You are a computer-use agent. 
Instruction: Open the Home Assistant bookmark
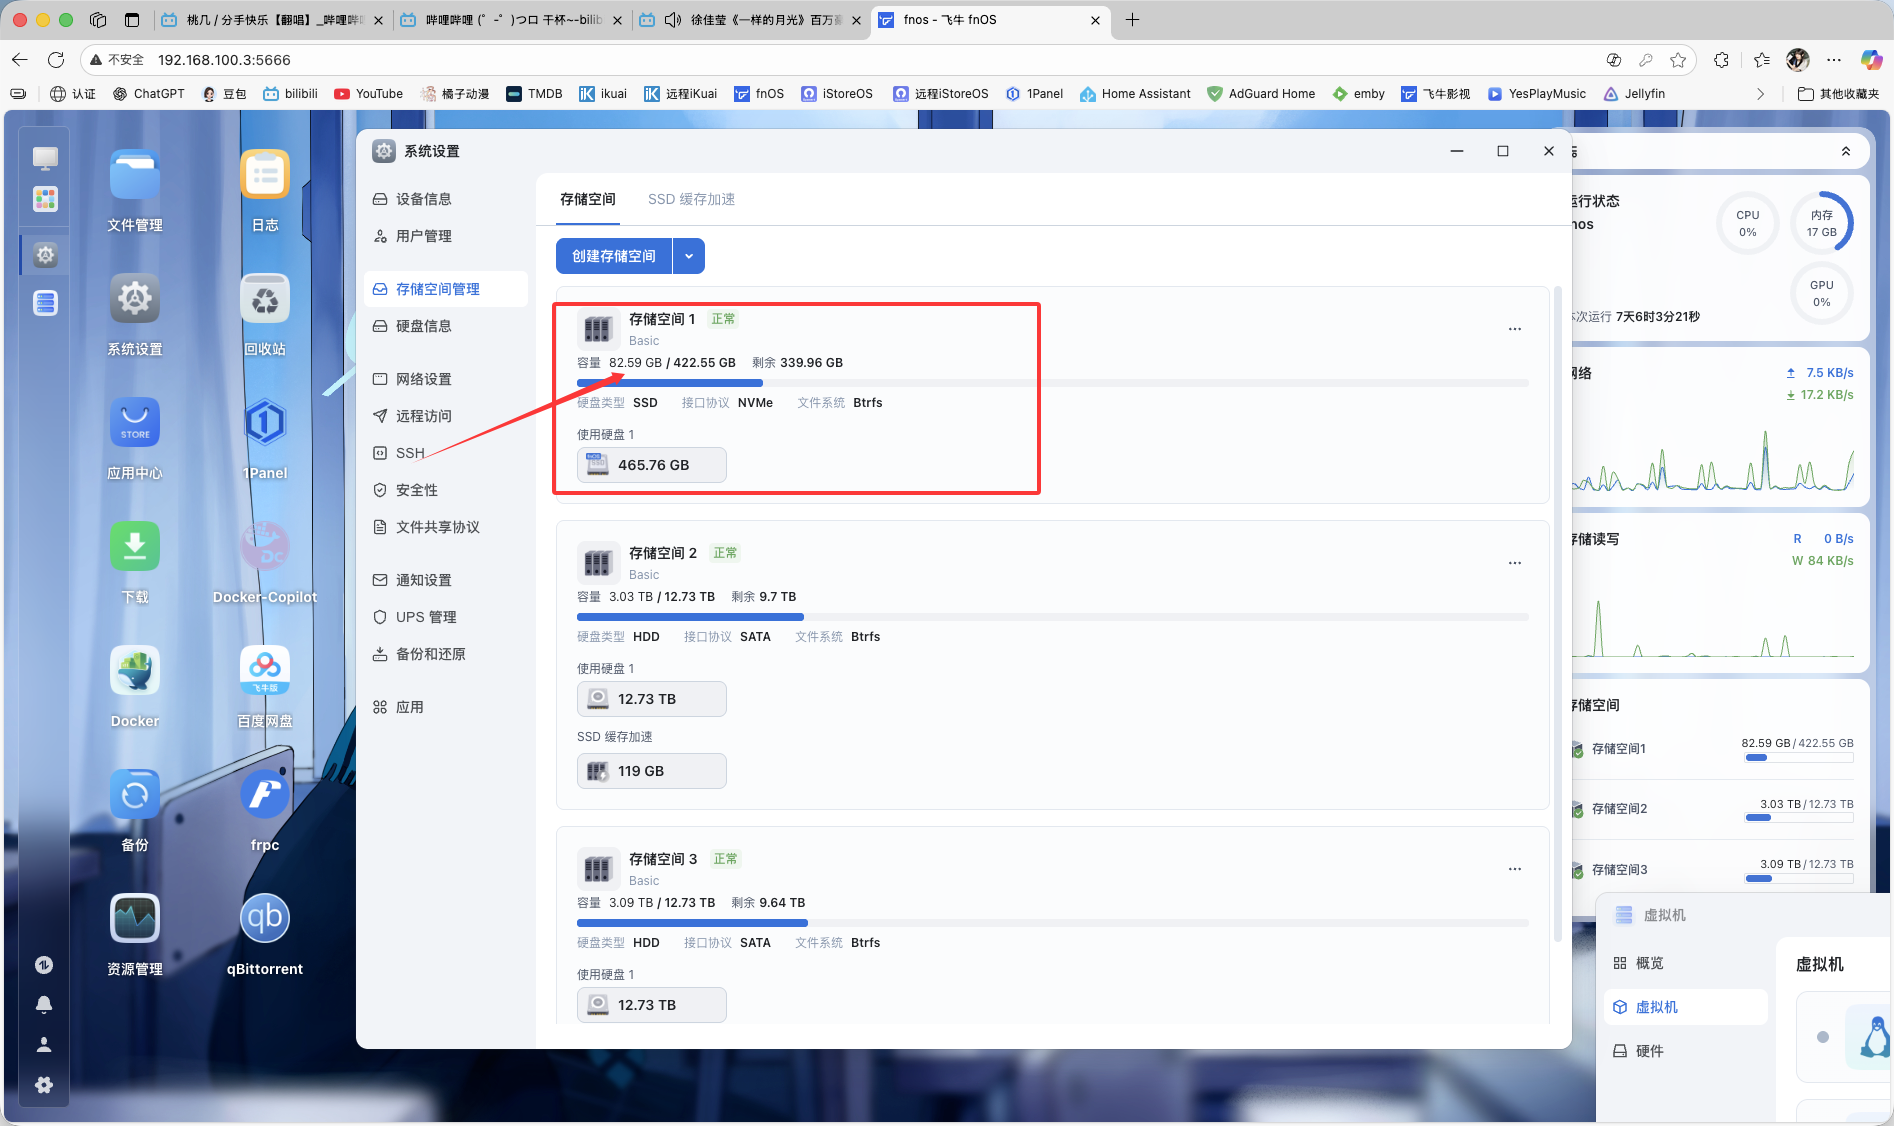[x=1135, y=94]
